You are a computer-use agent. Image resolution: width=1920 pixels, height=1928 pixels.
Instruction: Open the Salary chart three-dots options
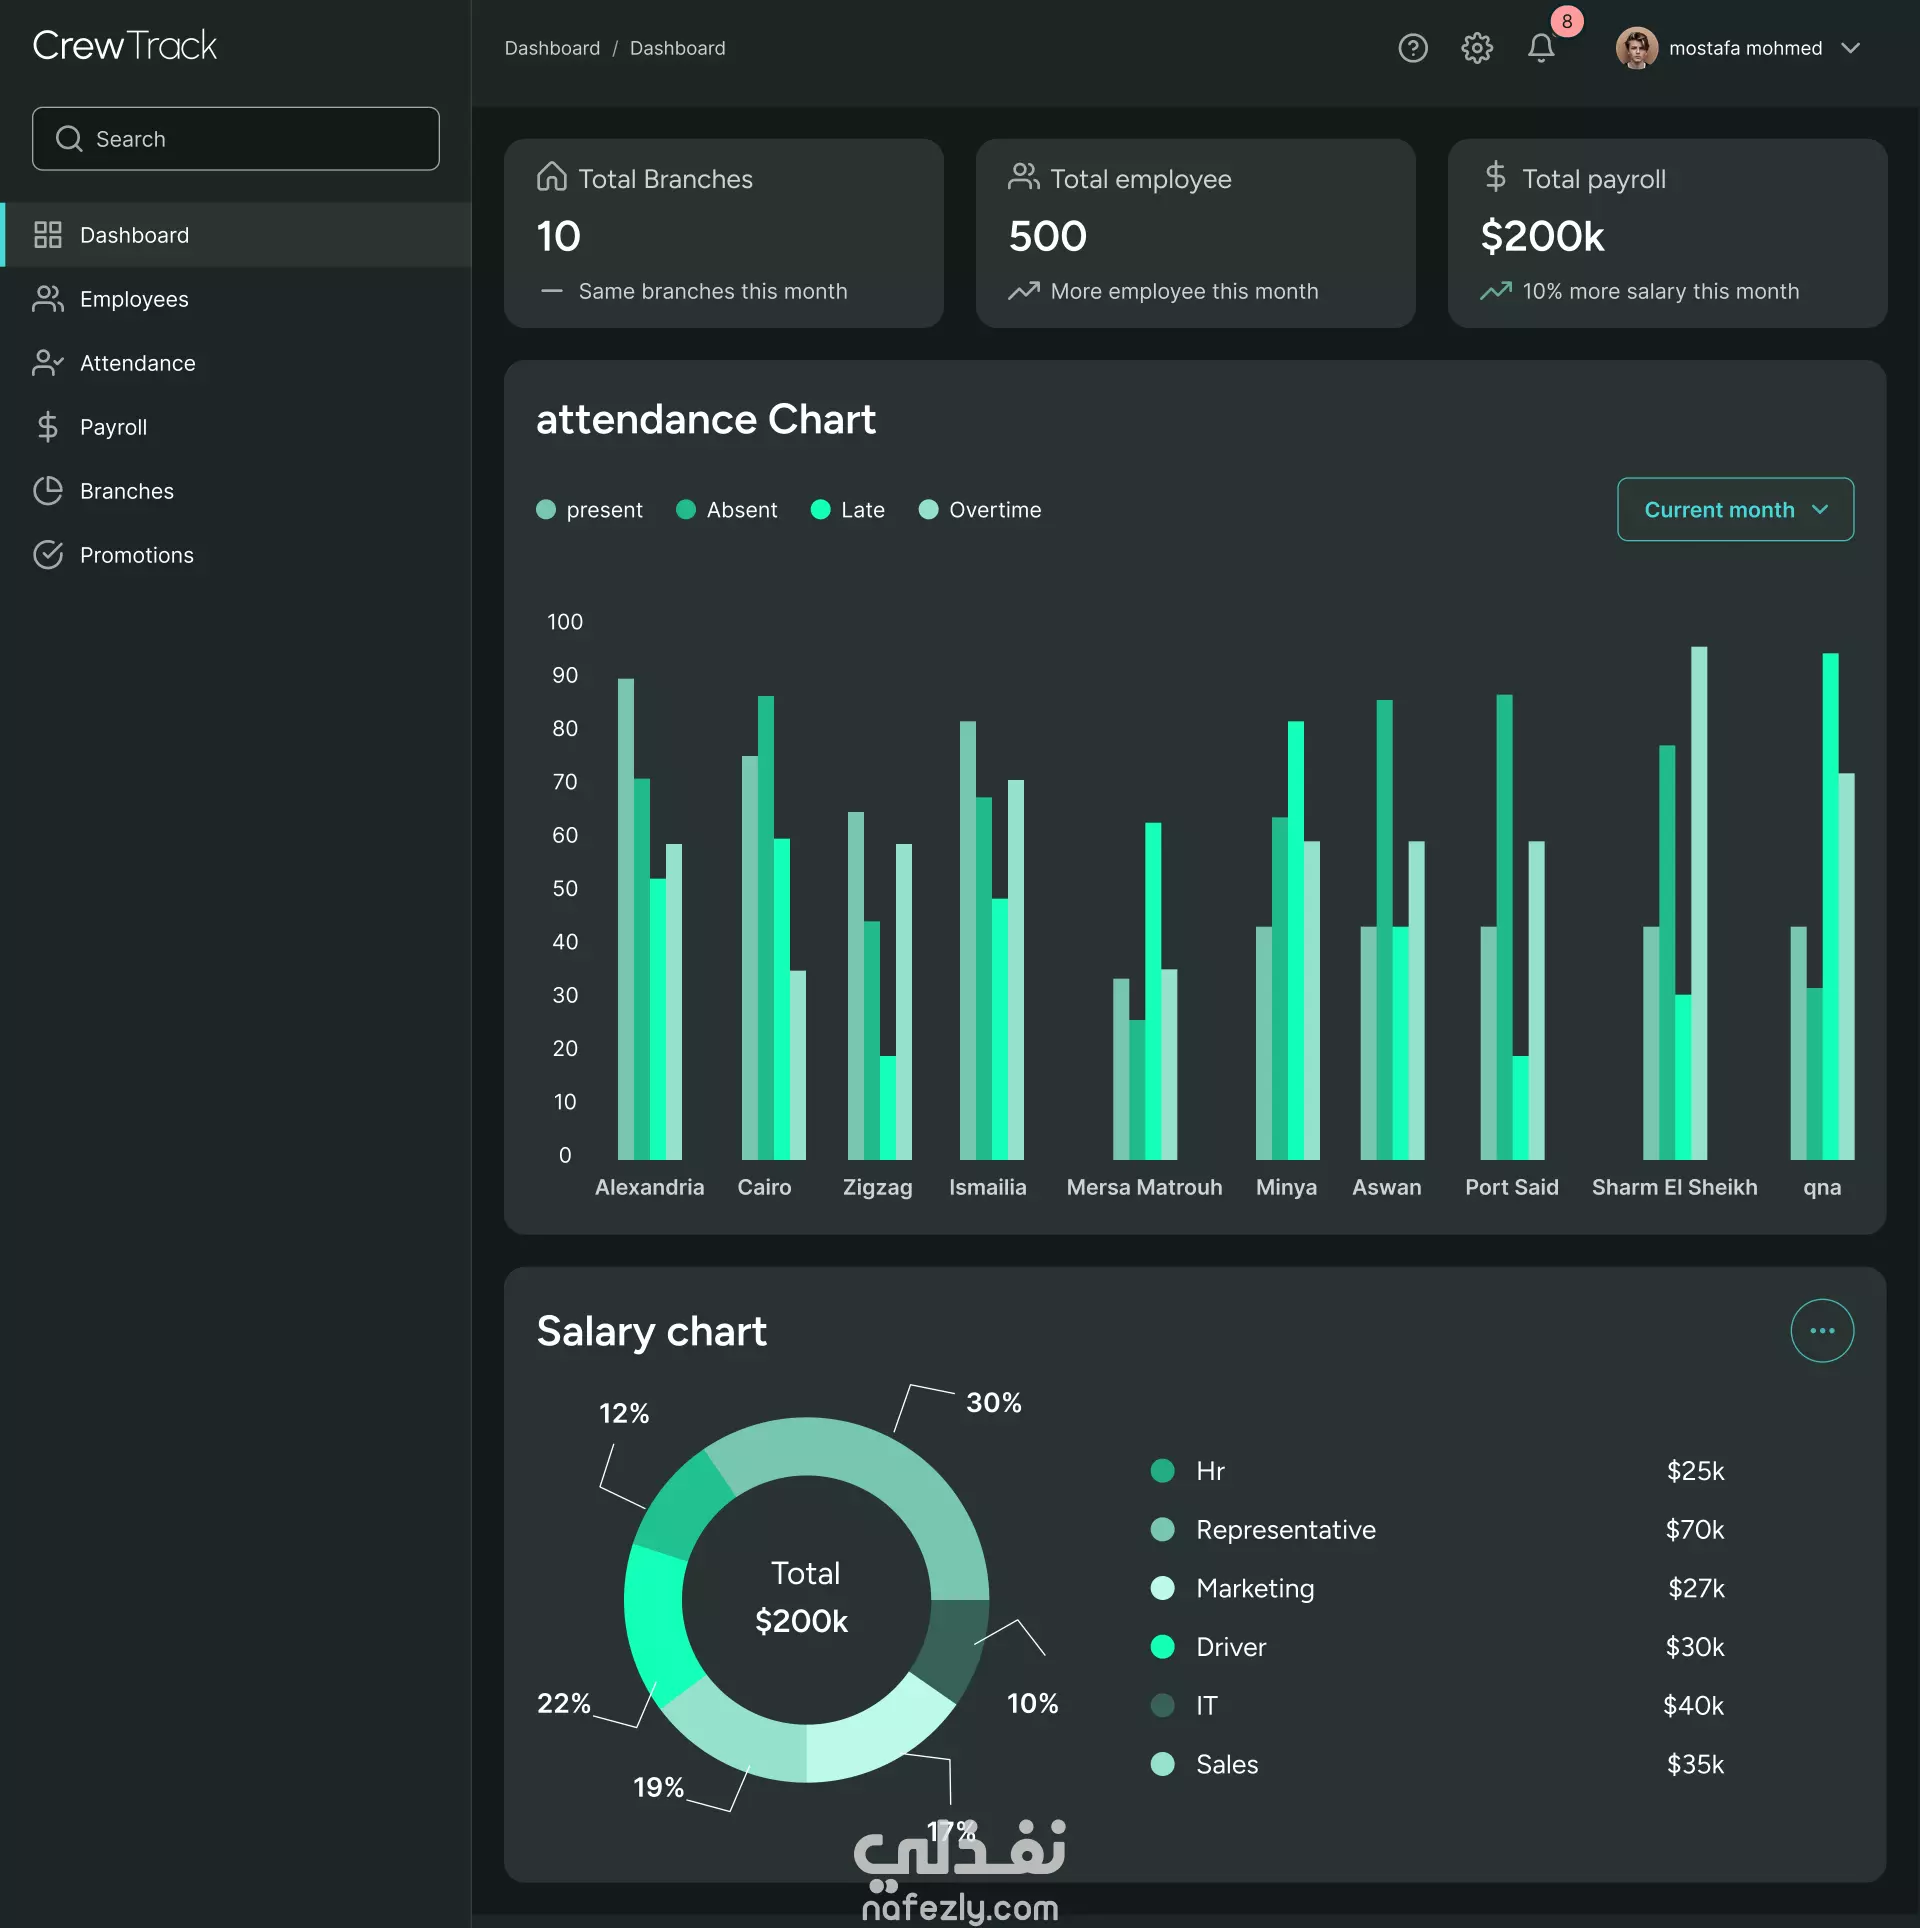pos(1821,1330)
